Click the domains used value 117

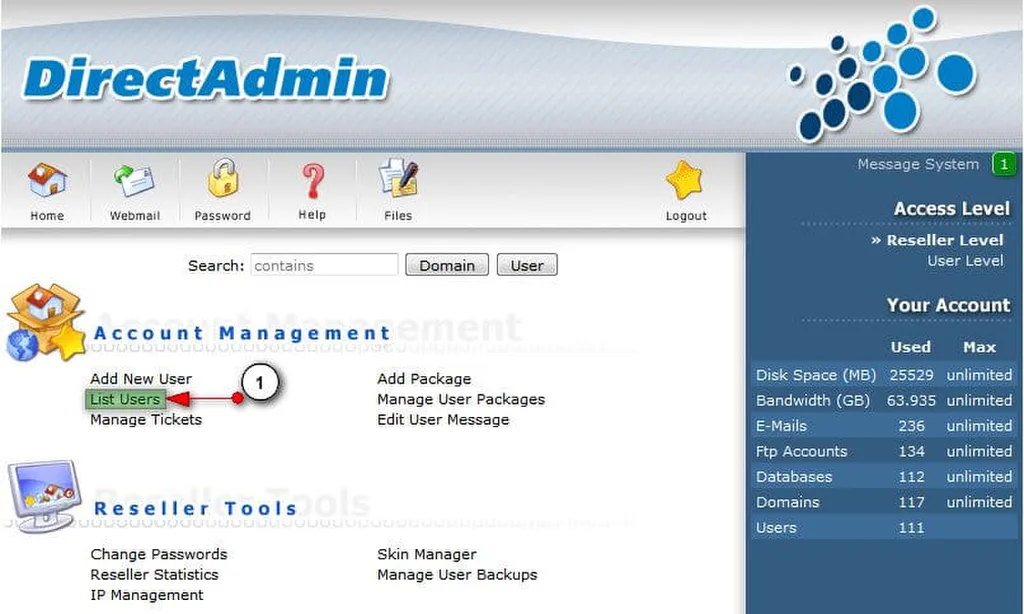(x=911, y=502)
